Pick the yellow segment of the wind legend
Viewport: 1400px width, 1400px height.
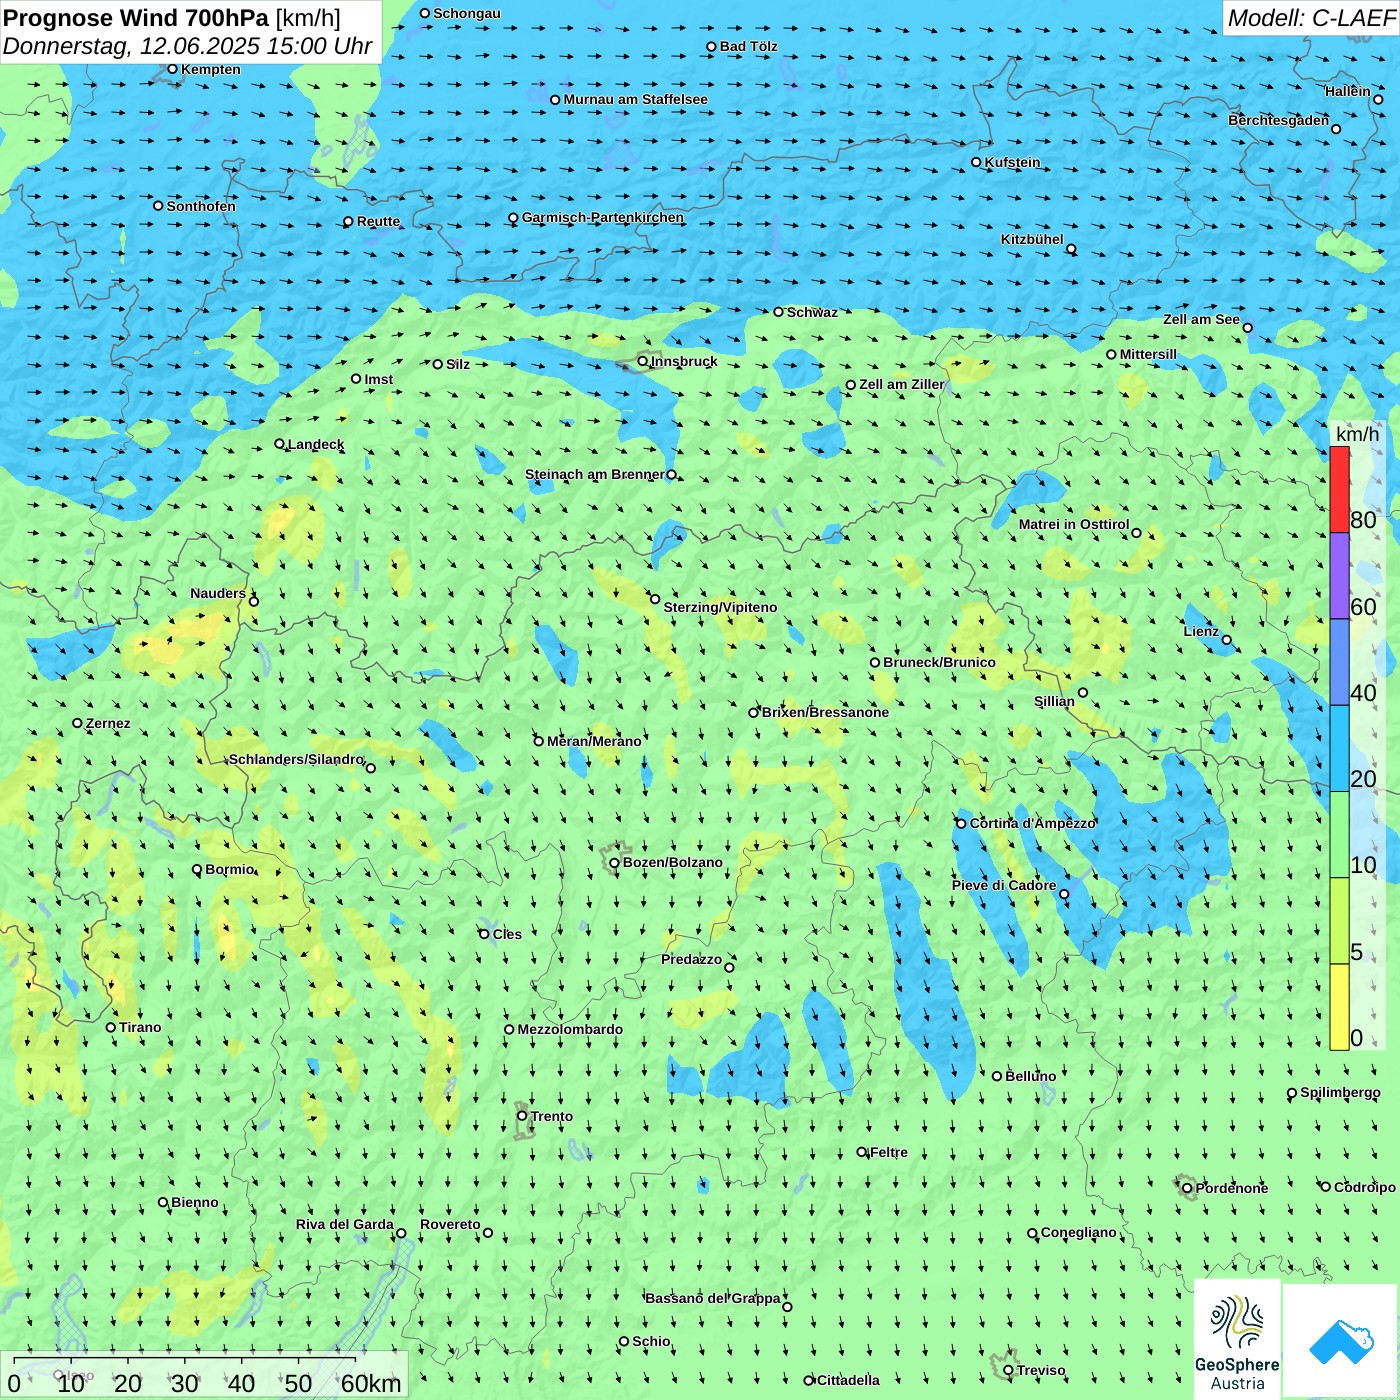point(1339,1007)
